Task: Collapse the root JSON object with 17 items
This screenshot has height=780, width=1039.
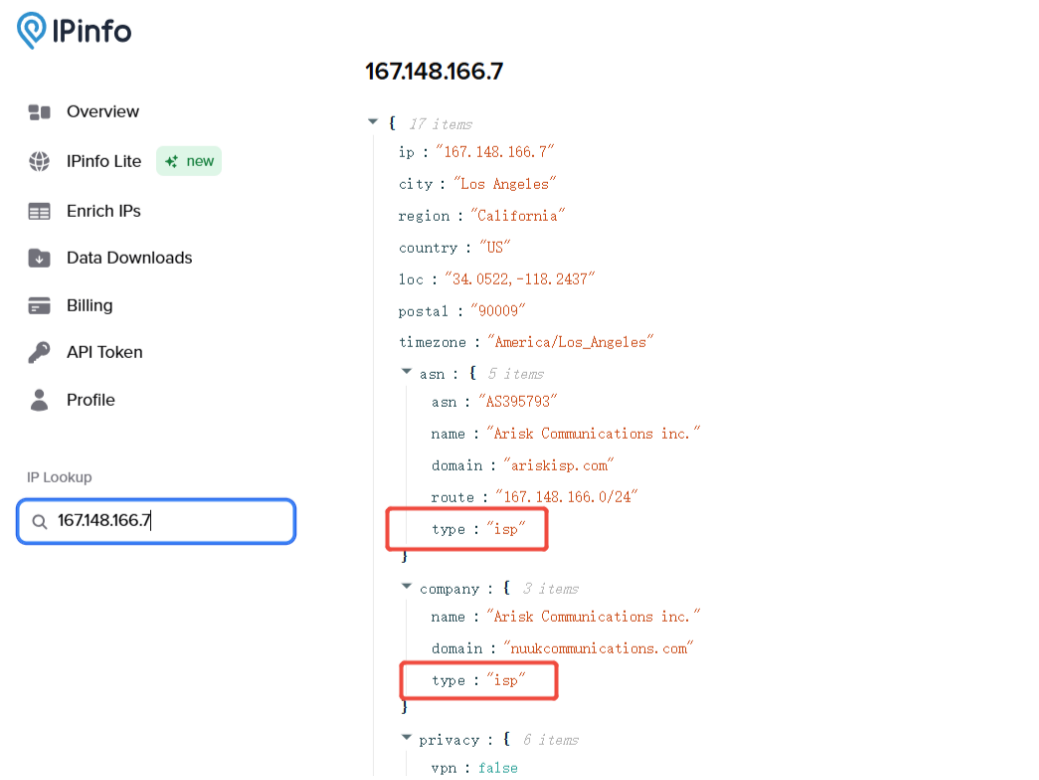Action: pos(373,122)
